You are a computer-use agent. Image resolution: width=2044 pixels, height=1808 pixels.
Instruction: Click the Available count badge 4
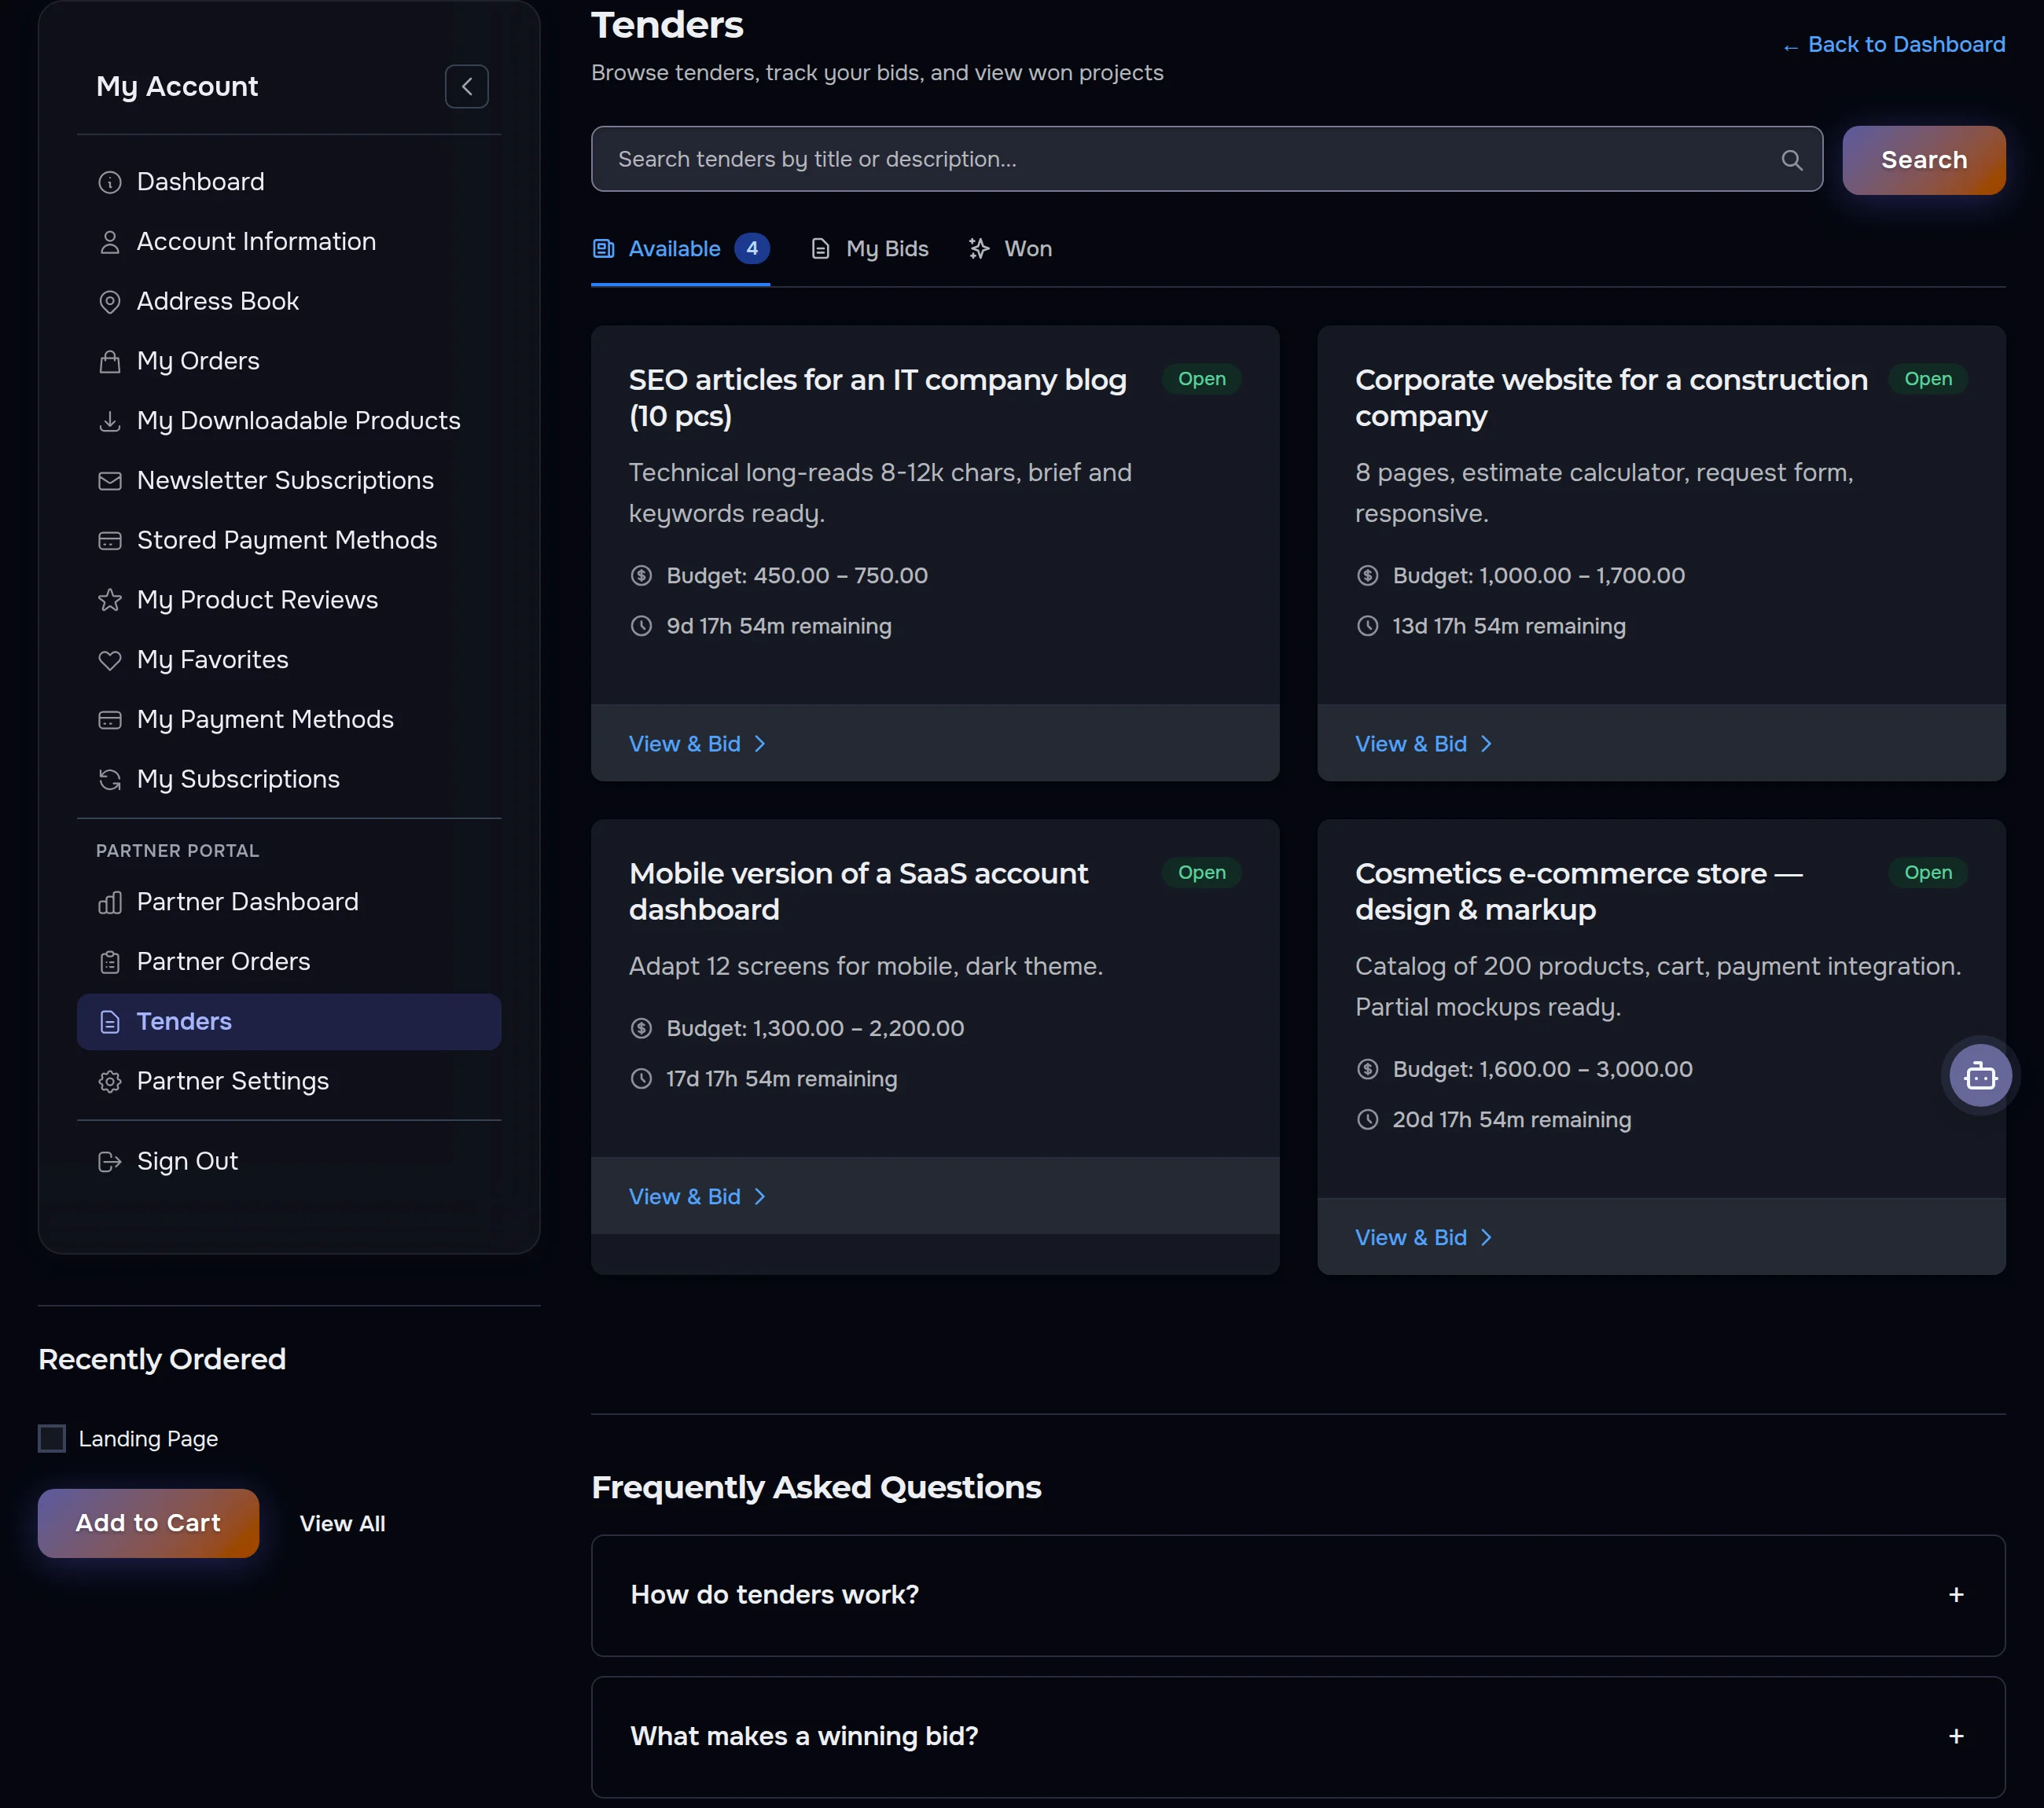pyautogui.click(x=752, y=249)
